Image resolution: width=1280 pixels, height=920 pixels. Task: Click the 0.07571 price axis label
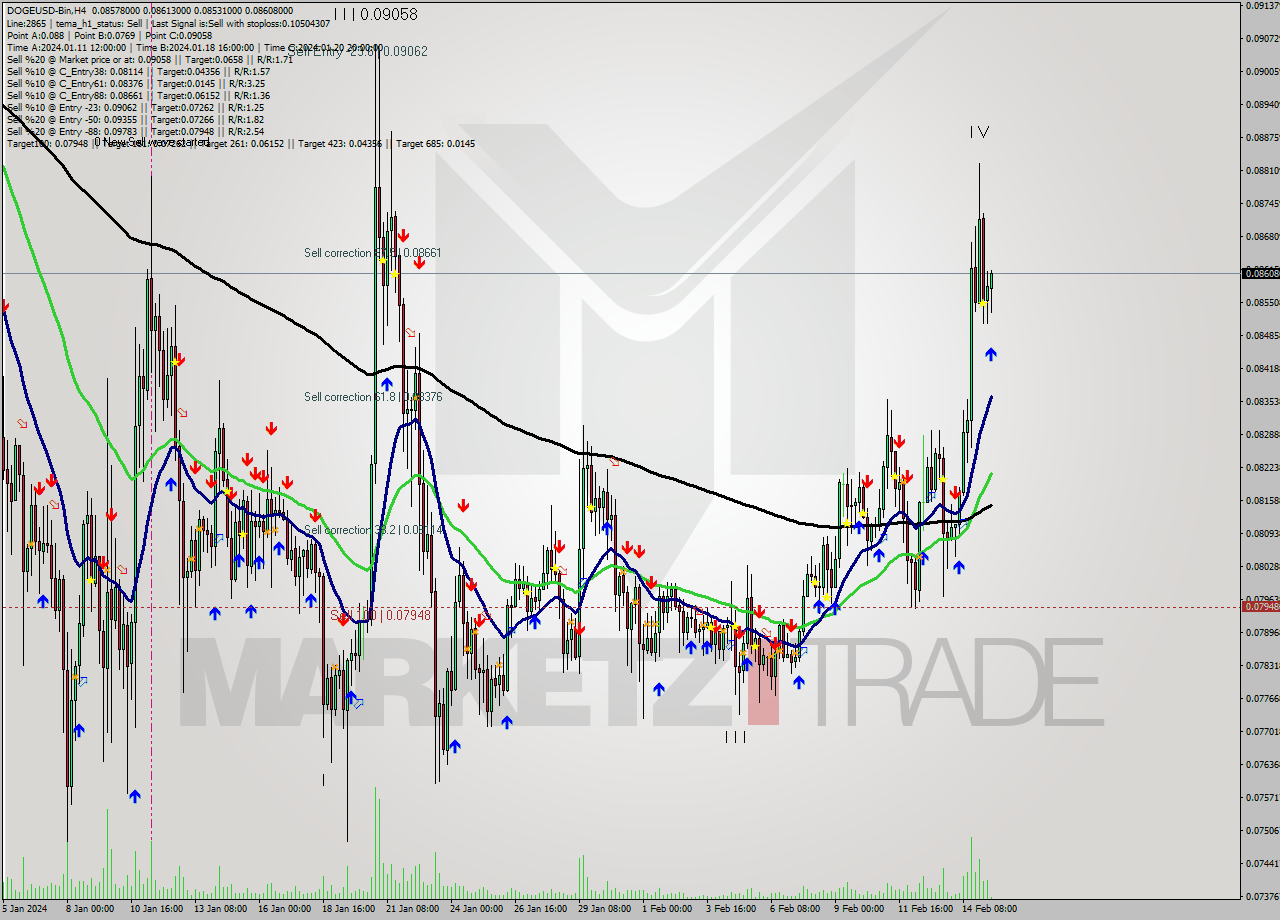pyautogui.click(x=1262, y=798)
